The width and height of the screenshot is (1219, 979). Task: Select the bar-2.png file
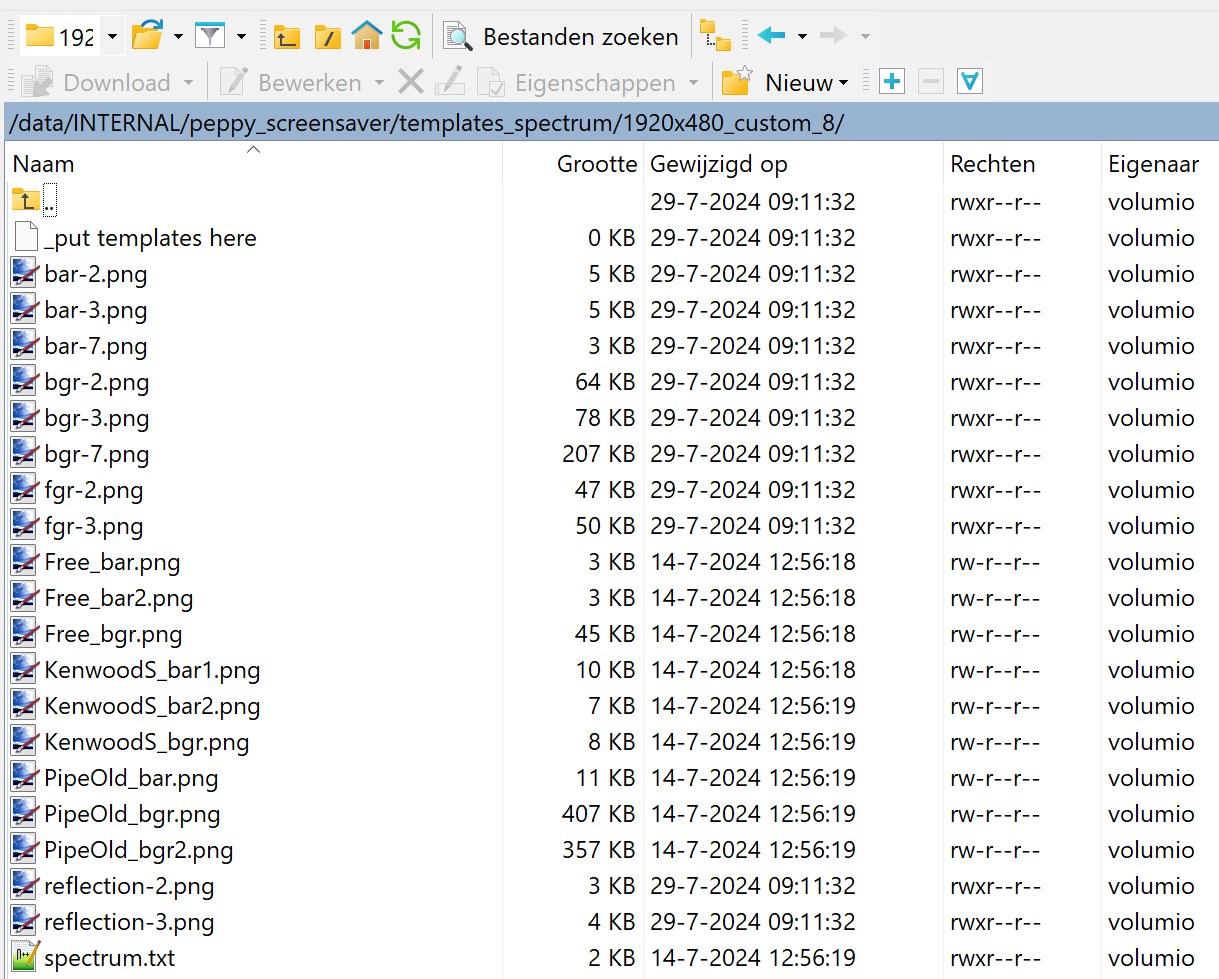coord(96,274)
